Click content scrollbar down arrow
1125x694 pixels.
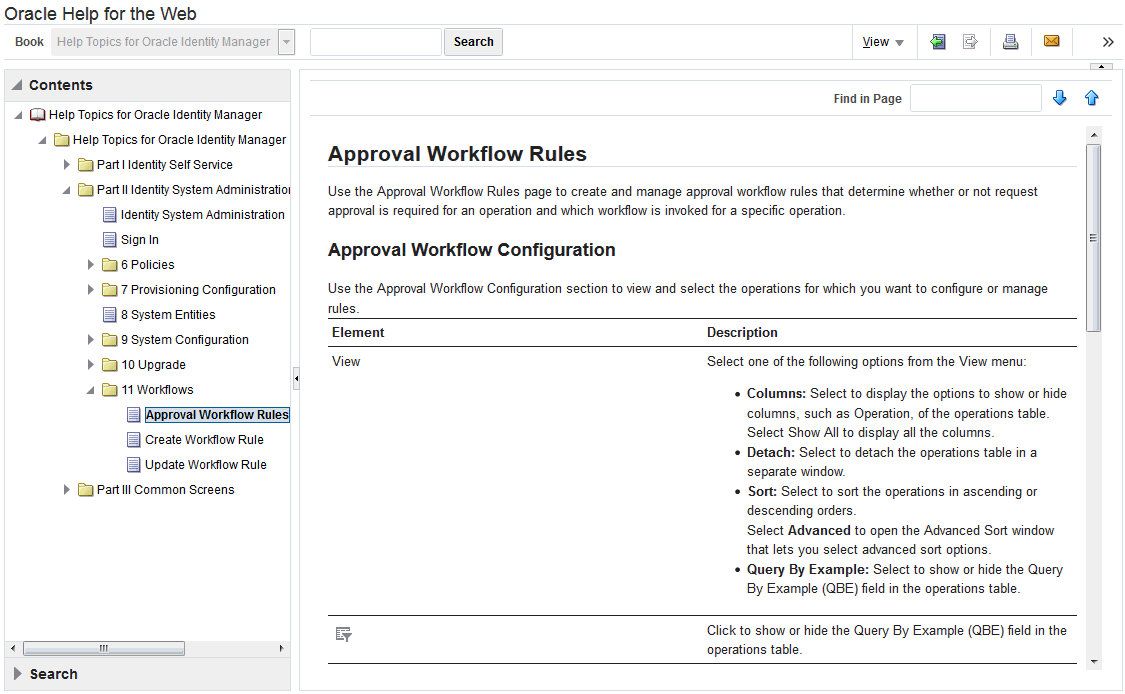(1093, 662)
